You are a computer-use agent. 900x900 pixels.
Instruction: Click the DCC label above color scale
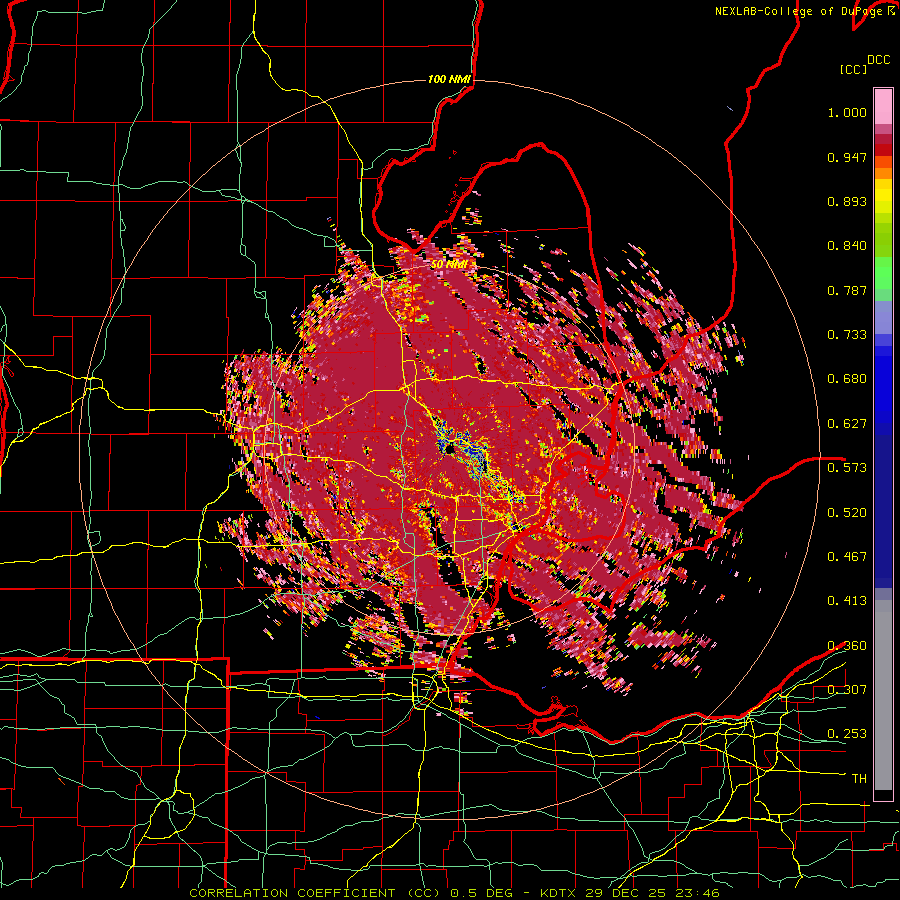click(878, 60)
